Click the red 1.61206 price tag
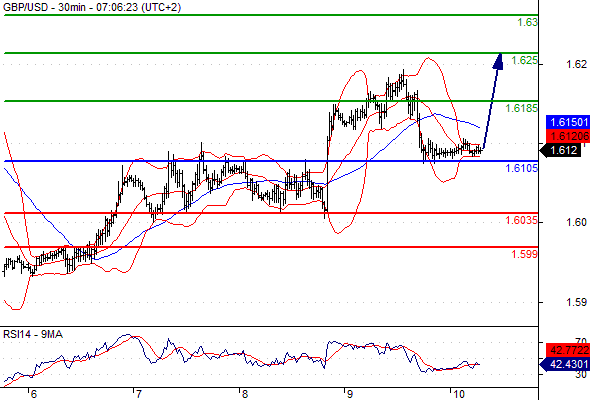Viewport: 590px width, 400px height. tap(568, 136)
